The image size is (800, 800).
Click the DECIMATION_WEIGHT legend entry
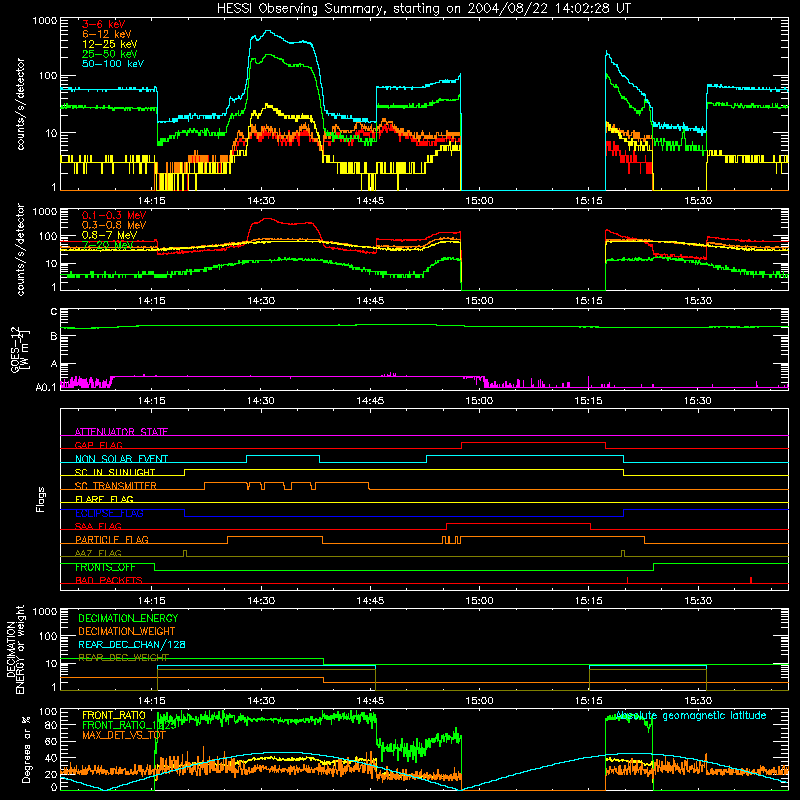[127, 631]
